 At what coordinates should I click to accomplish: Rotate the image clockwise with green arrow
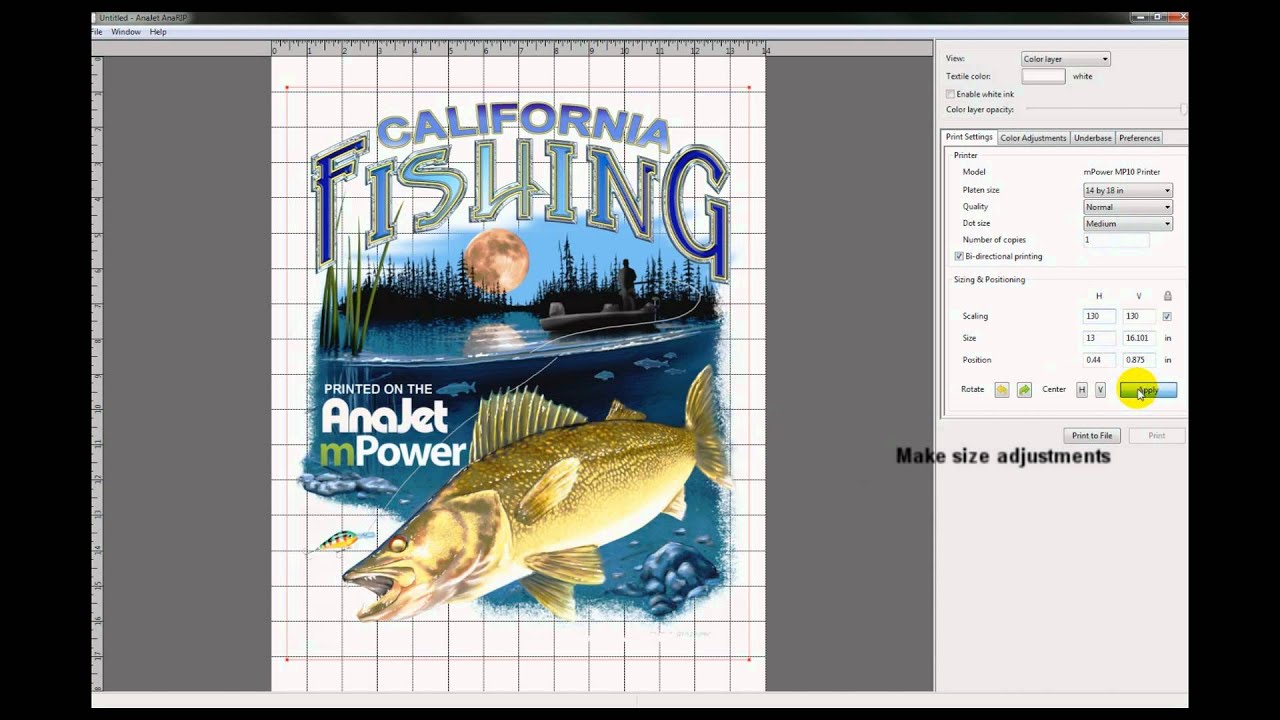click(x=1024, y=390)
